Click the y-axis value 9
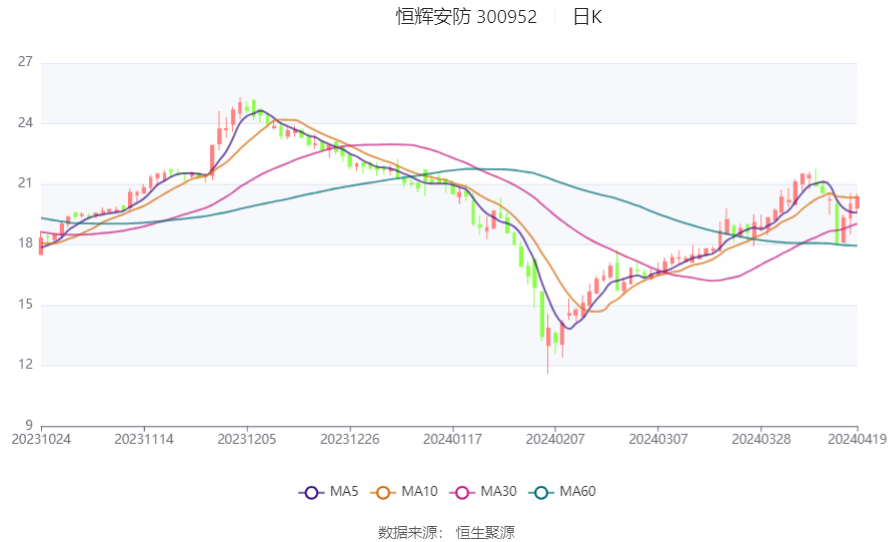 (x=29, y=425)
